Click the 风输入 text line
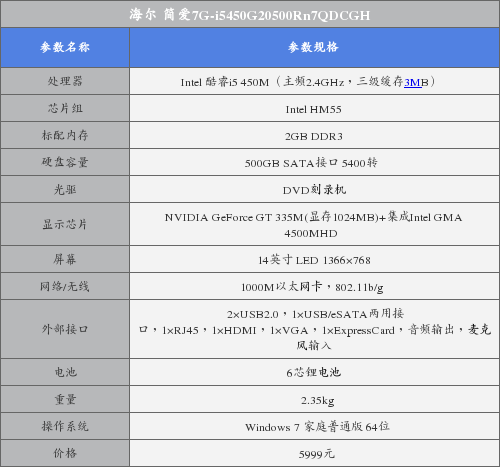This screenshot has height=467, width=500. 314,345
